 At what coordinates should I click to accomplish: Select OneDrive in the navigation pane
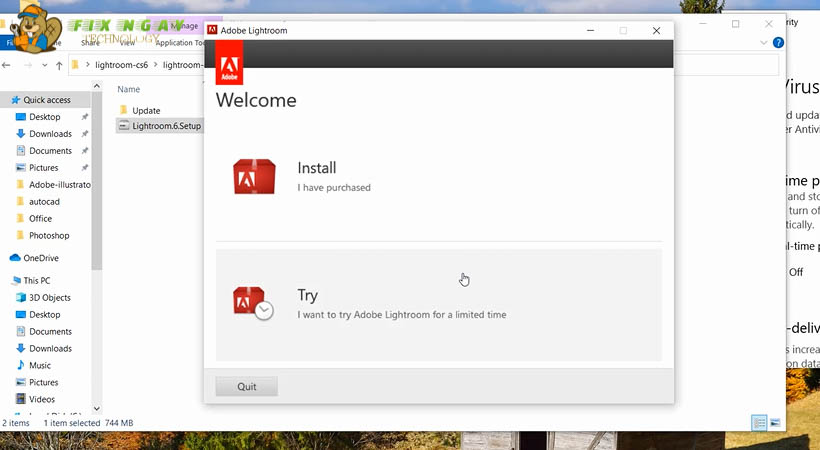pos(41,258)
